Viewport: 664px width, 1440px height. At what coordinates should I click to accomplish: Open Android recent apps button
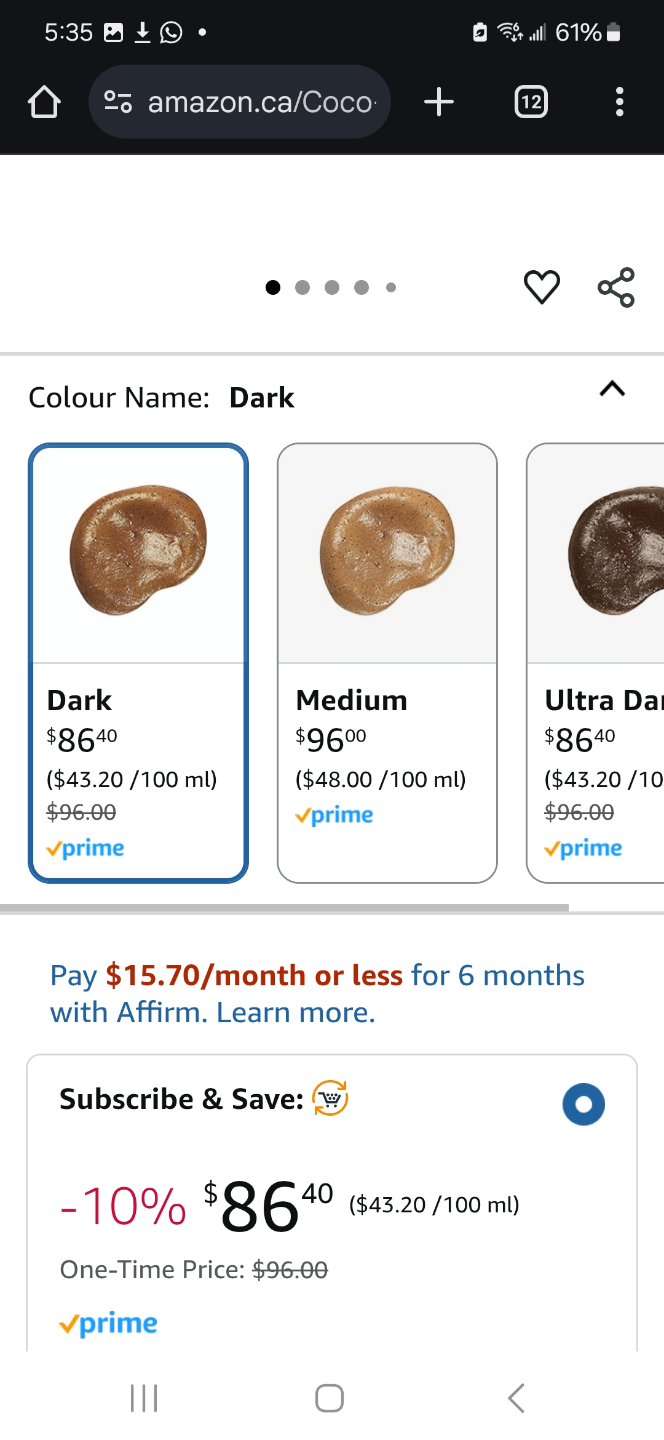[x=144, y=1398]
